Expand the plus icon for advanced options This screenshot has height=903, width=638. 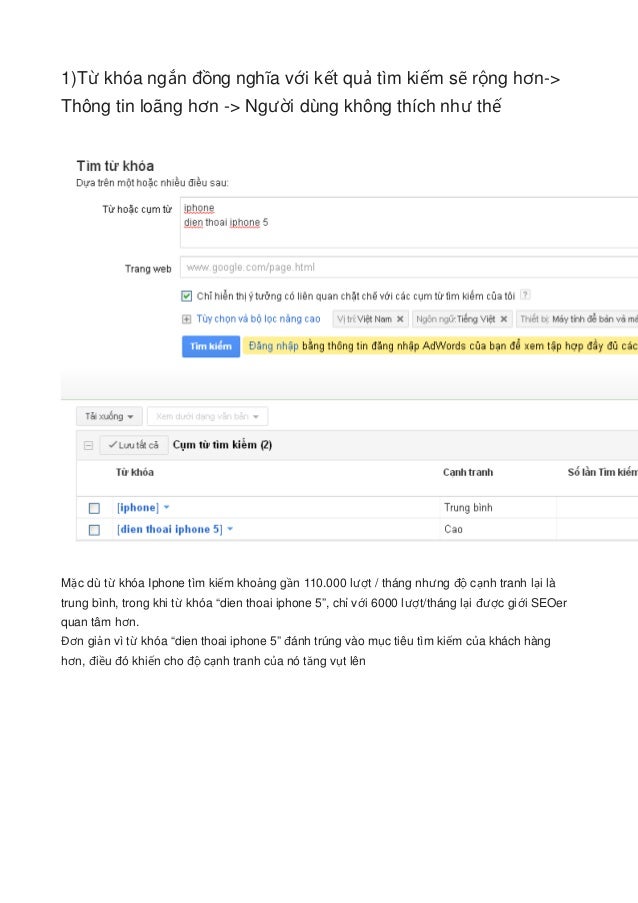187,319
